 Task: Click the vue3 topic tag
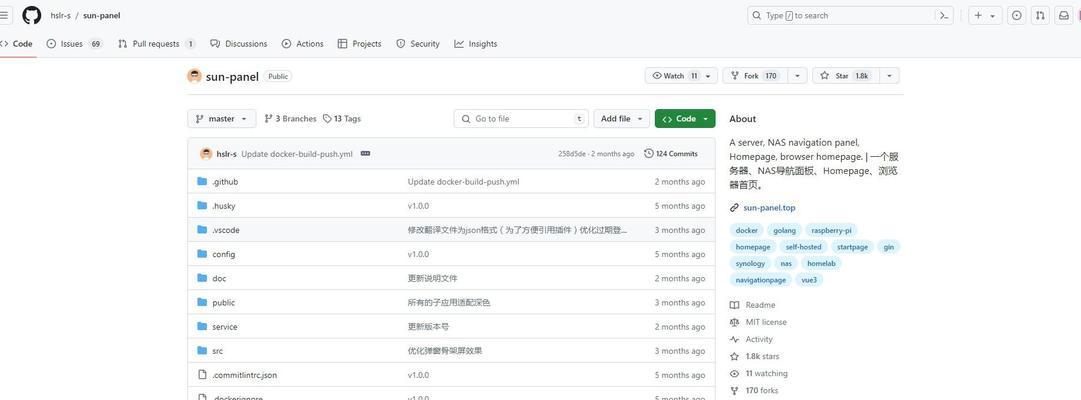(x=809, y=280)
